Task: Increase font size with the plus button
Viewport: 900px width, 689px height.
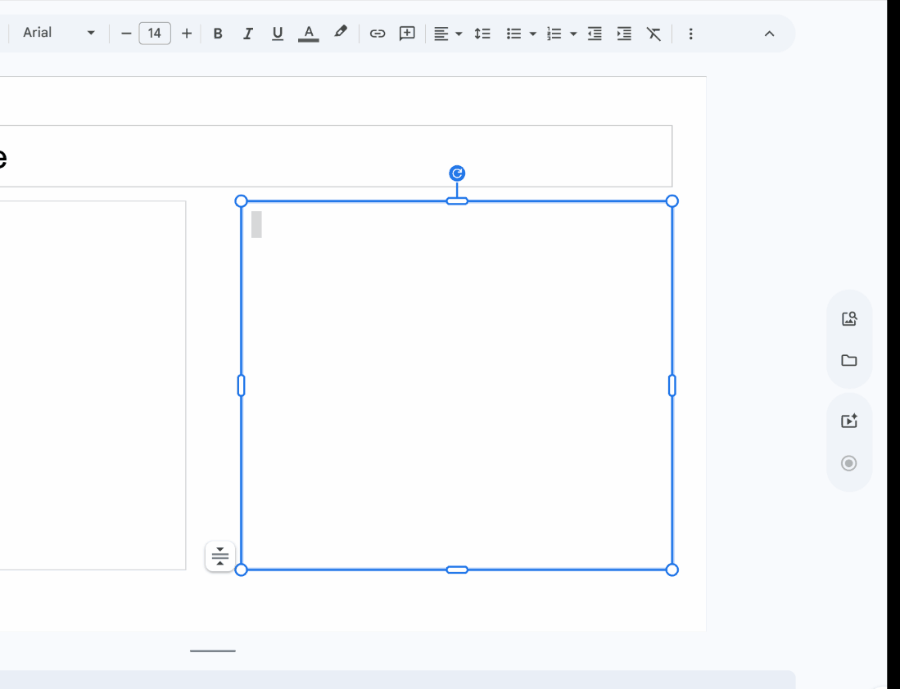Action: click(x=187, y=34)
